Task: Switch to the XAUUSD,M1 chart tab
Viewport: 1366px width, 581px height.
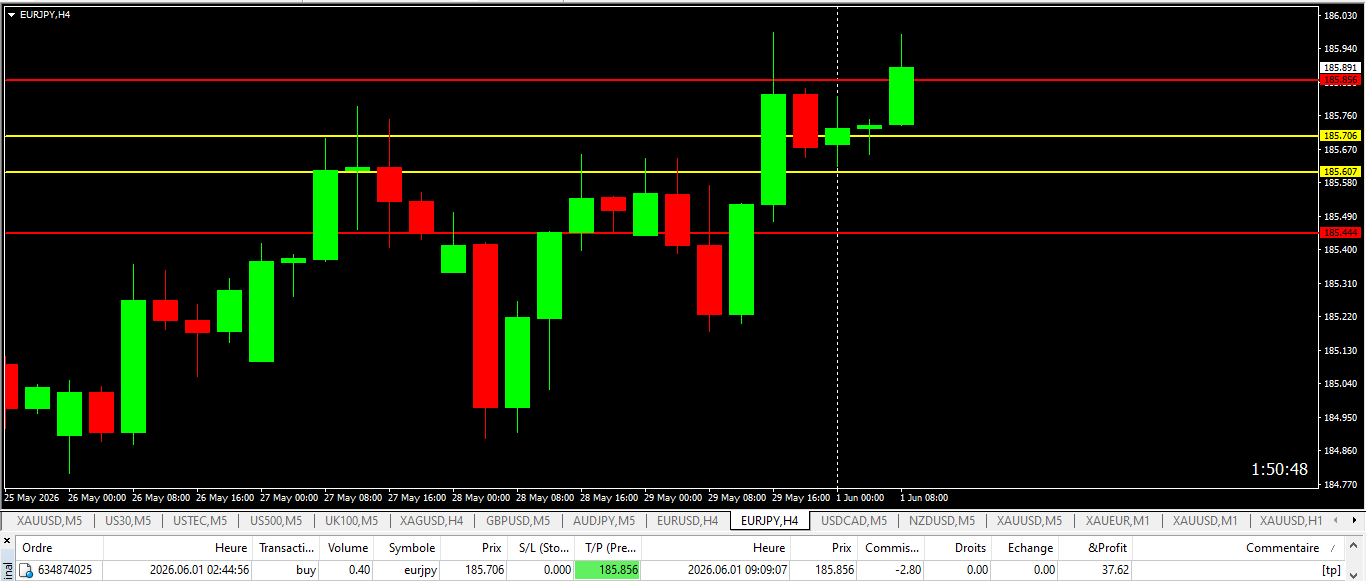Action: [x=1205, y=521]
